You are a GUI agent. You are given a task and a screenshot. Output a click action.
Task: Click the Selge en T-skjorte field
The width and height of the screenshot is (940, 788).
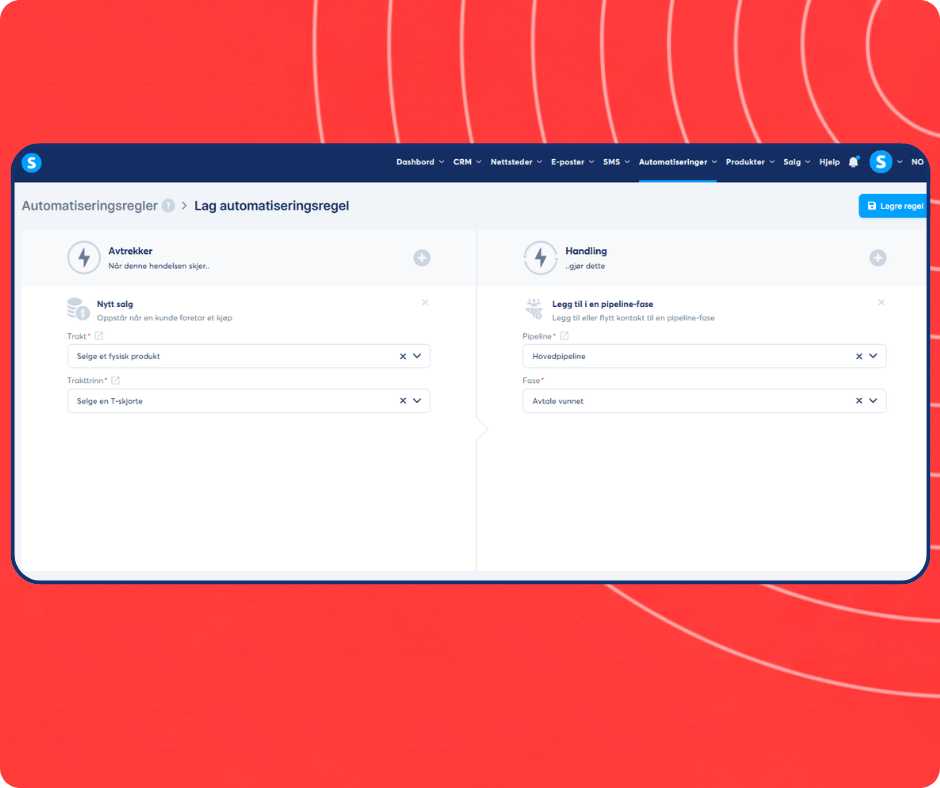pos(249,401)
